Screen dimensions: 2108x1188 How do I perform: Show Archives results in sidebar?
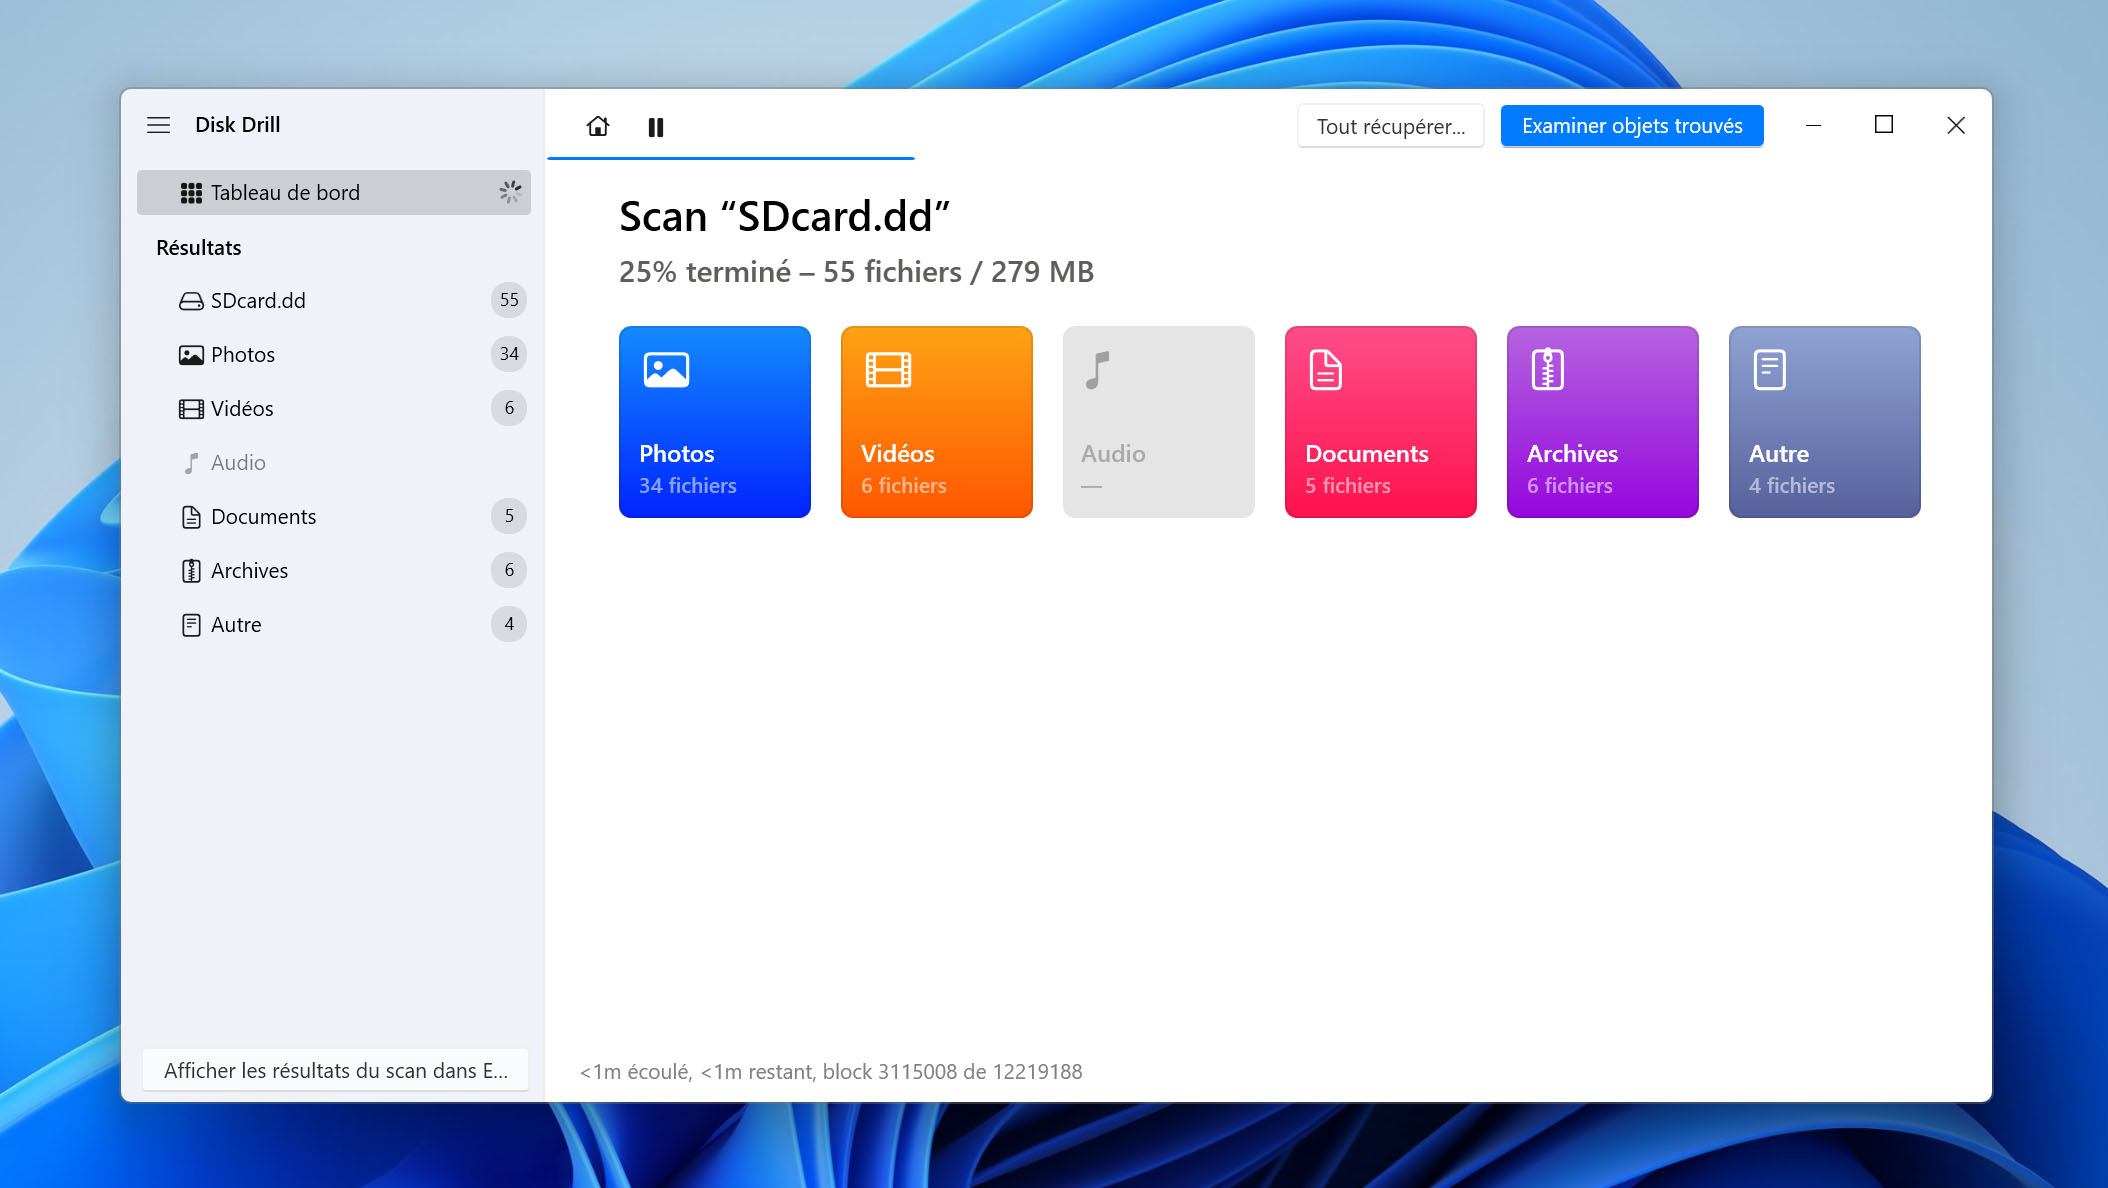pyautogui.click(x=334, y=571)
